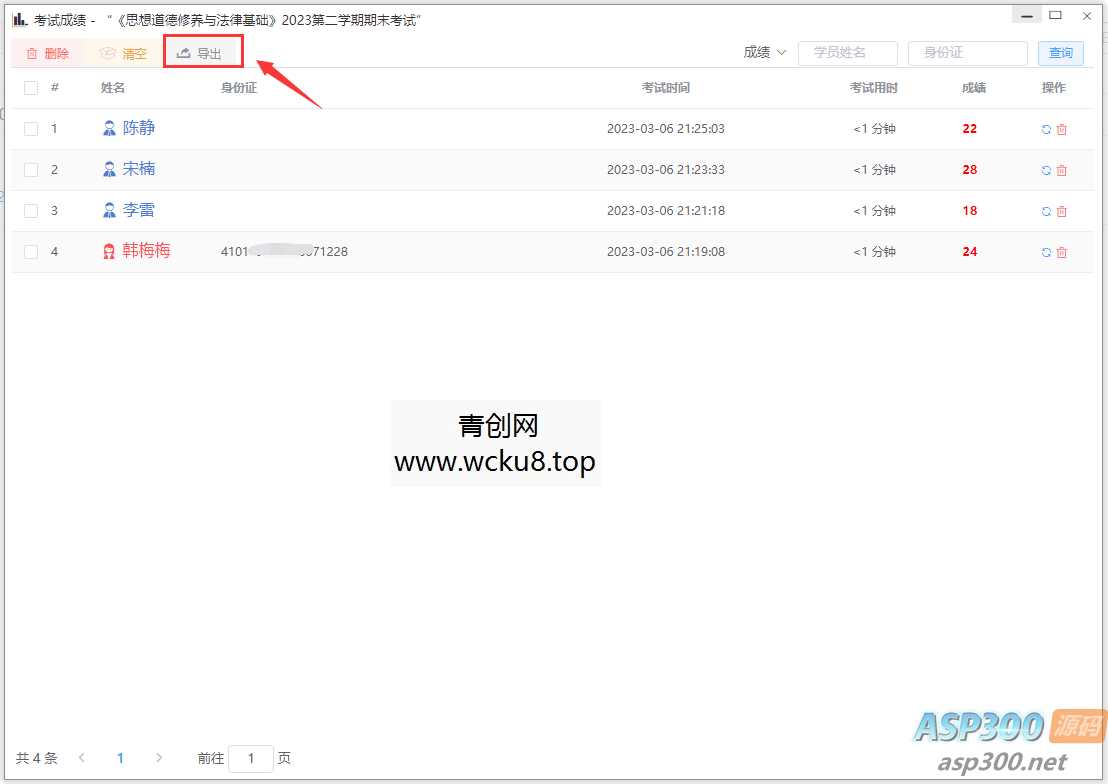The width and height of the screenshot is (1108, 784).
Task: Open student 李雷's name link
Action: click(139, 210)
